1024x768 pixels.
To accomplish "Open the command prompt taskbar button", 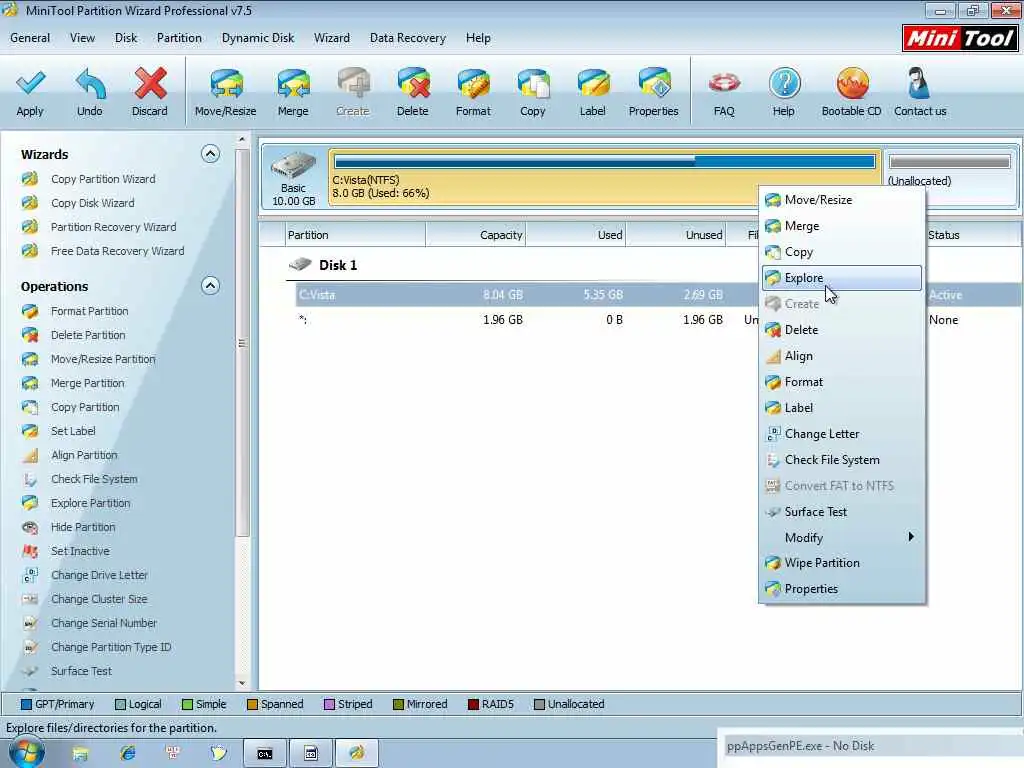I will pos(264,754).
